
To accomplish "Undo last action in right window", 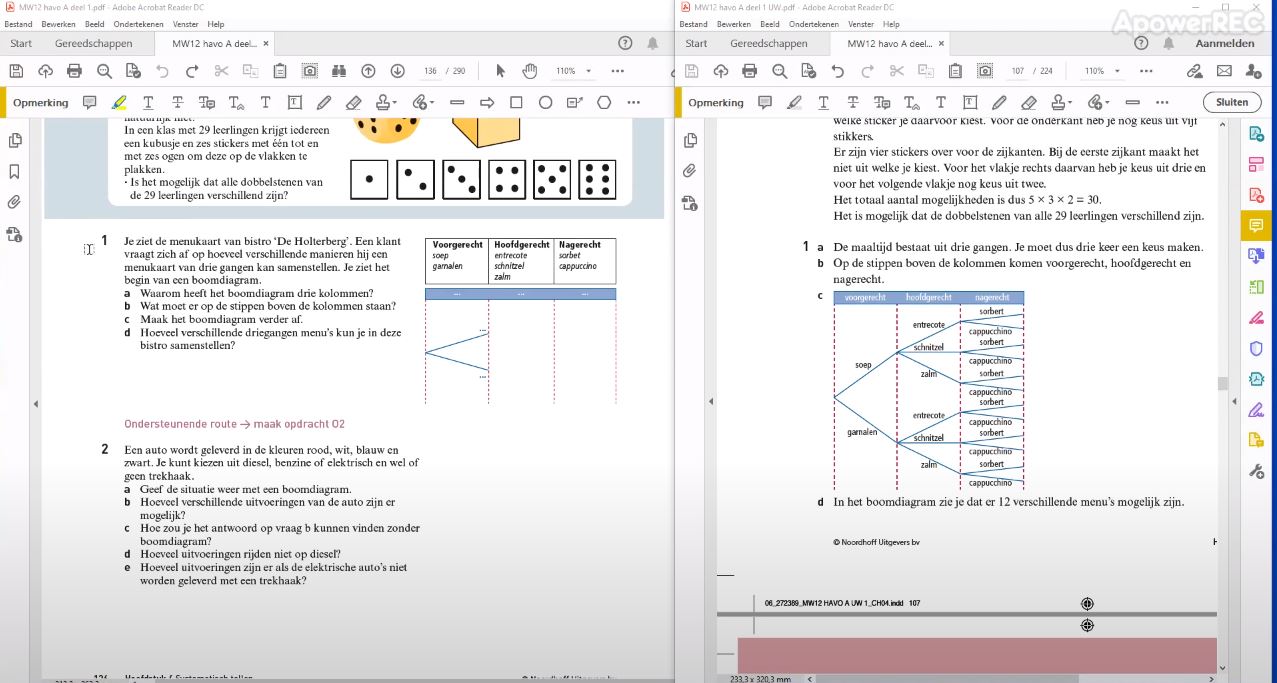I will click(837, 71).
